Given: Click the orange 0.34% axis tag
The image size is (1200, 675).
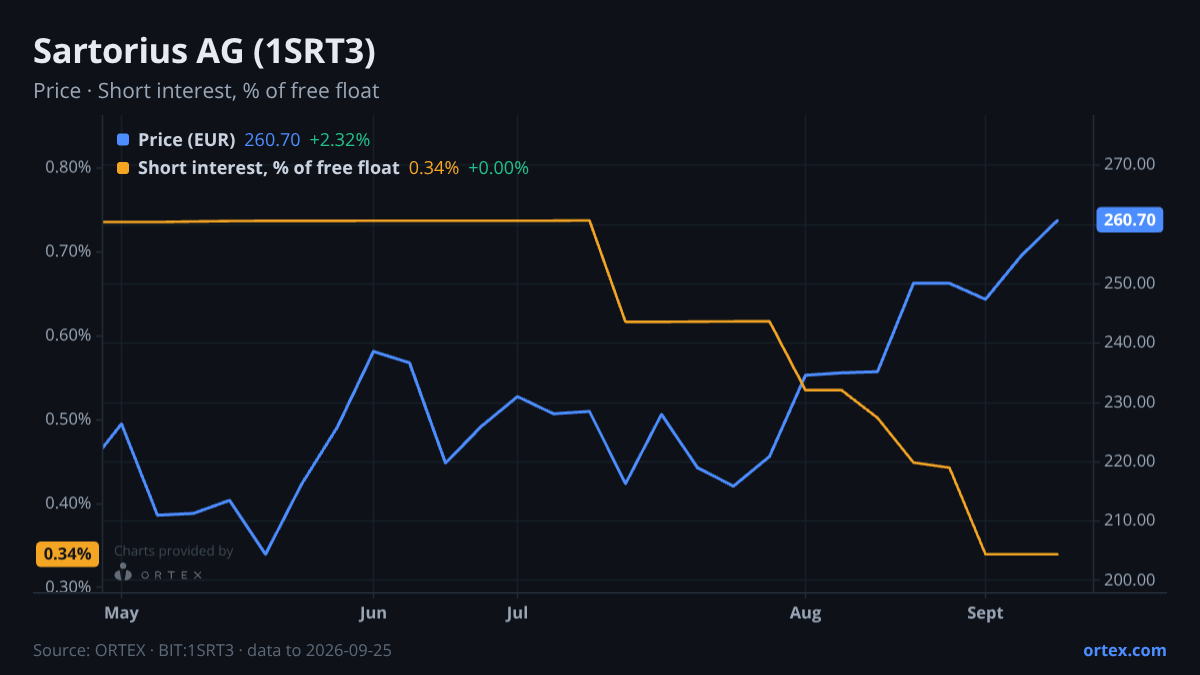Looking at the screenshot, I should tap(67, 554).
